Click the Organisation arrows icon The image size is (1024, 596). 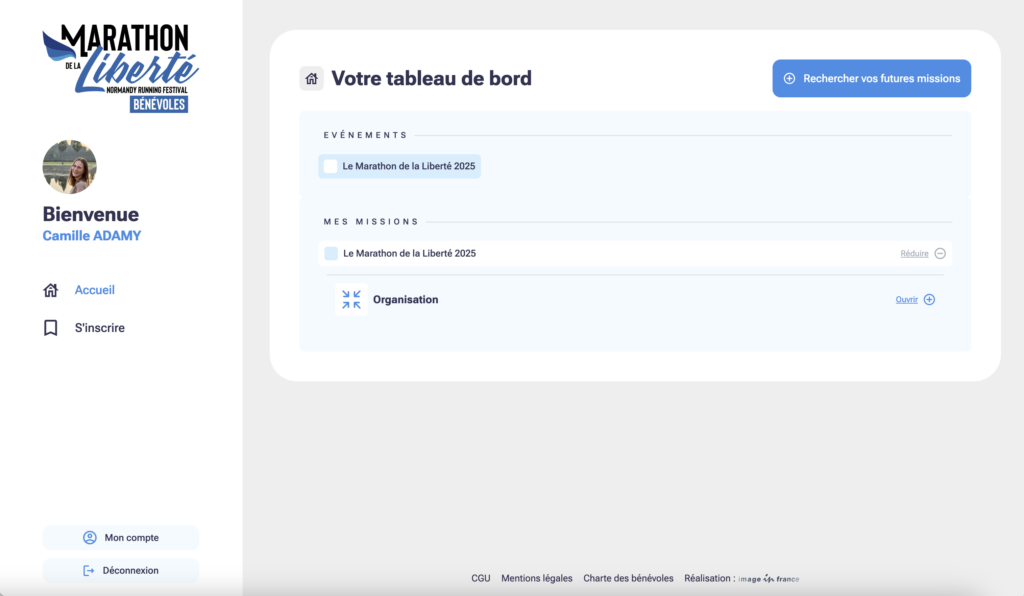pyautogui.click(x=351, y=300)
